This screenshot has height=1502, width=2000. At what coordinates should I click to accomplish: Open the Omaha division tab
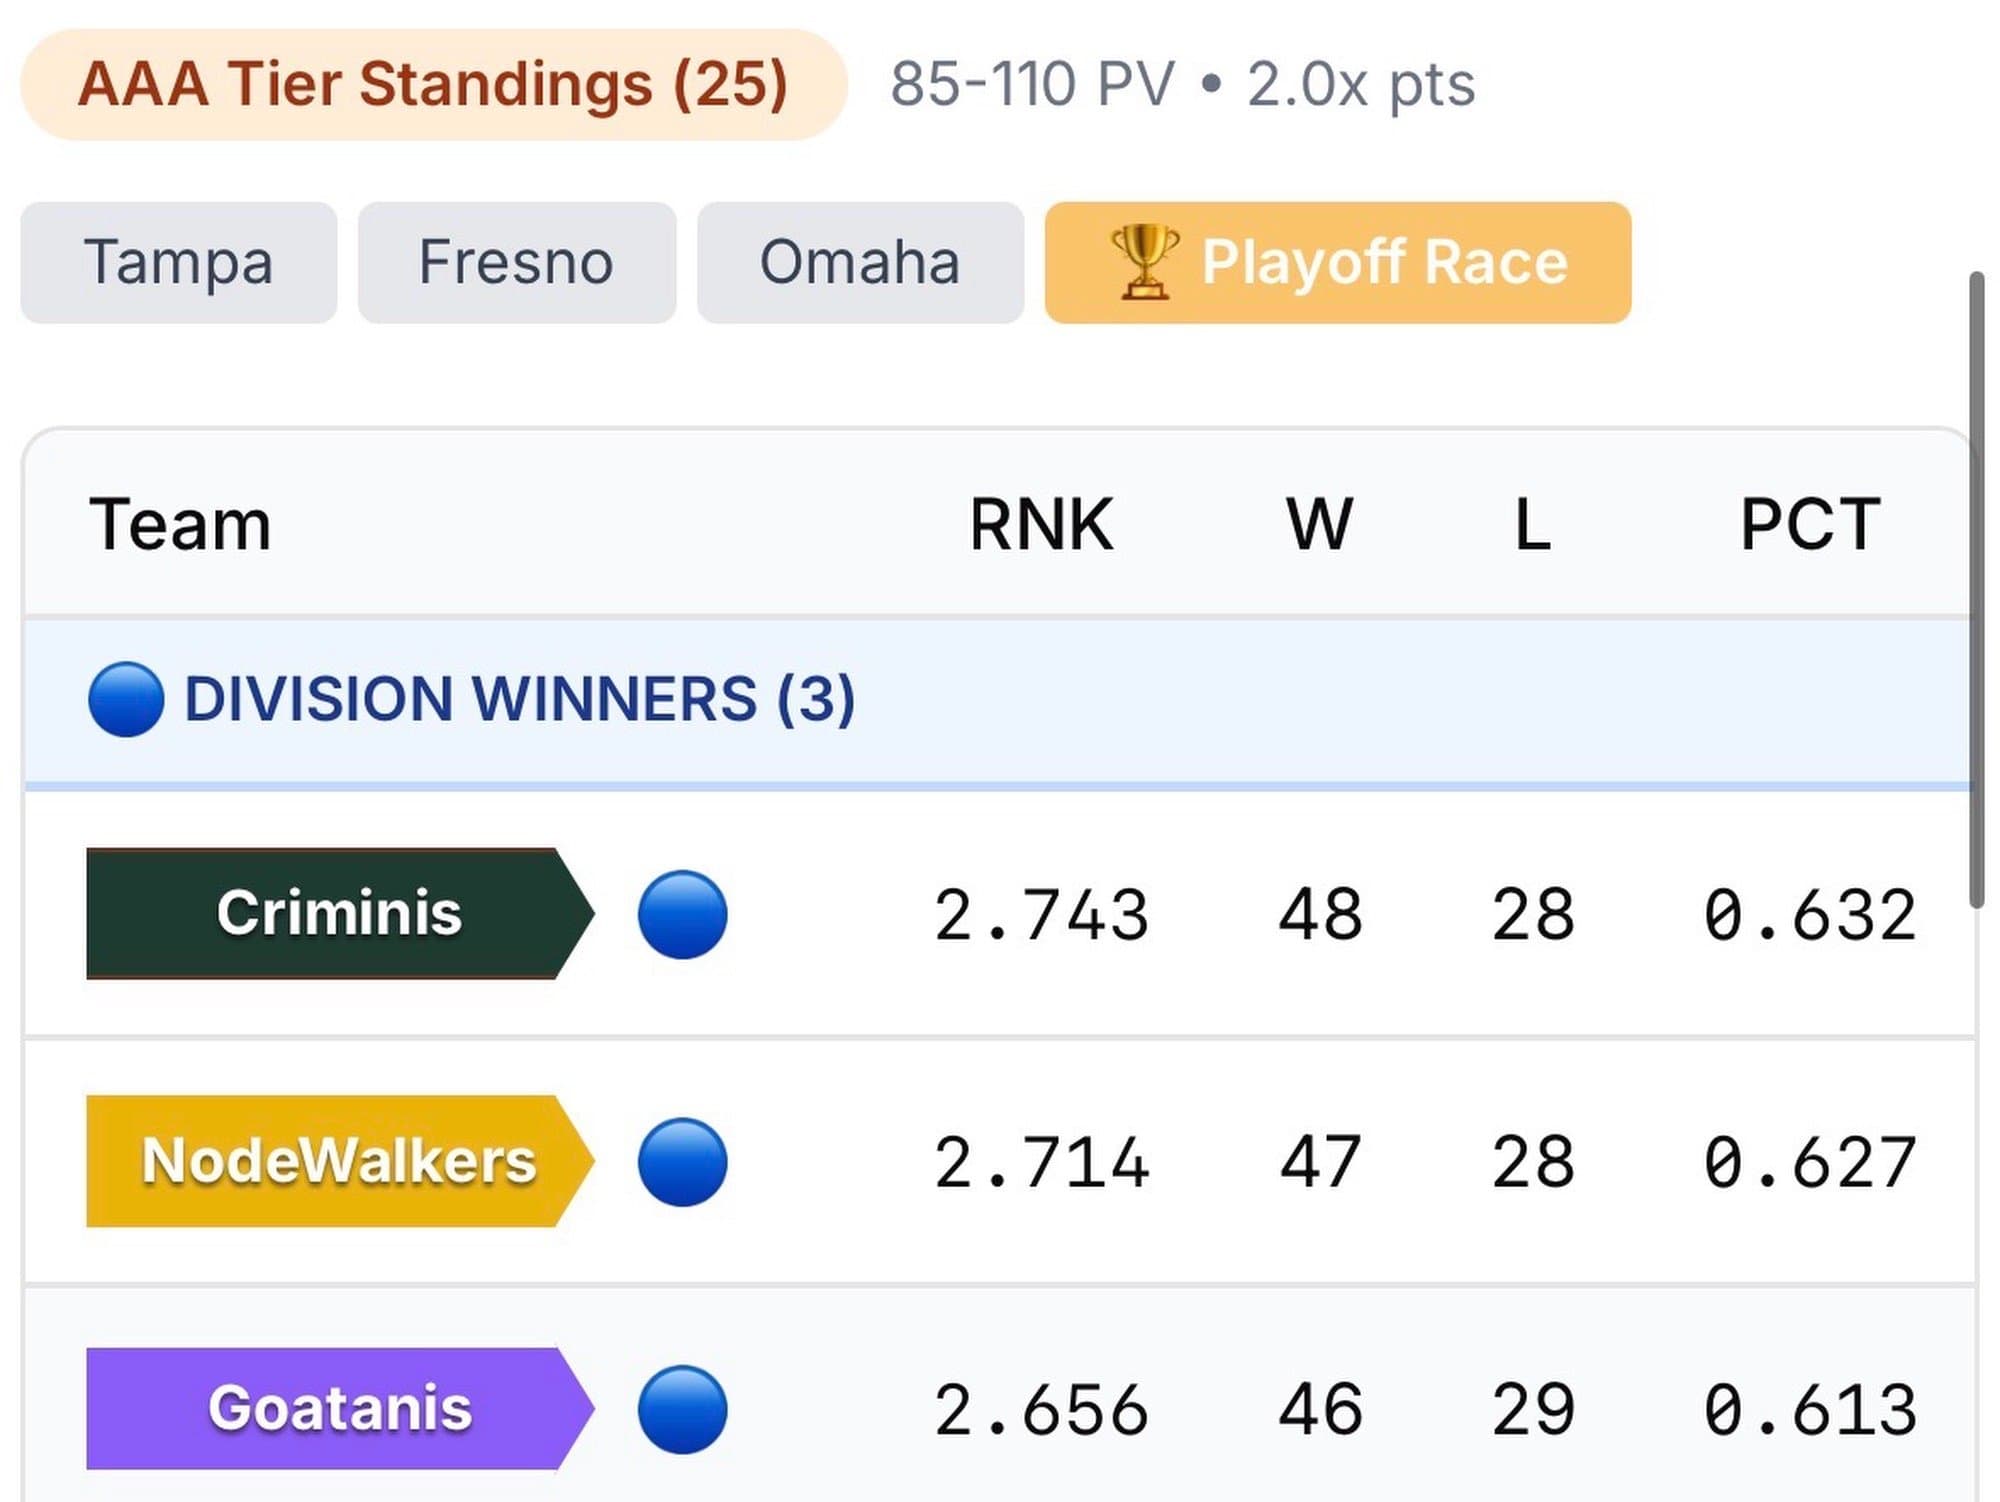[x=860, y=263]
